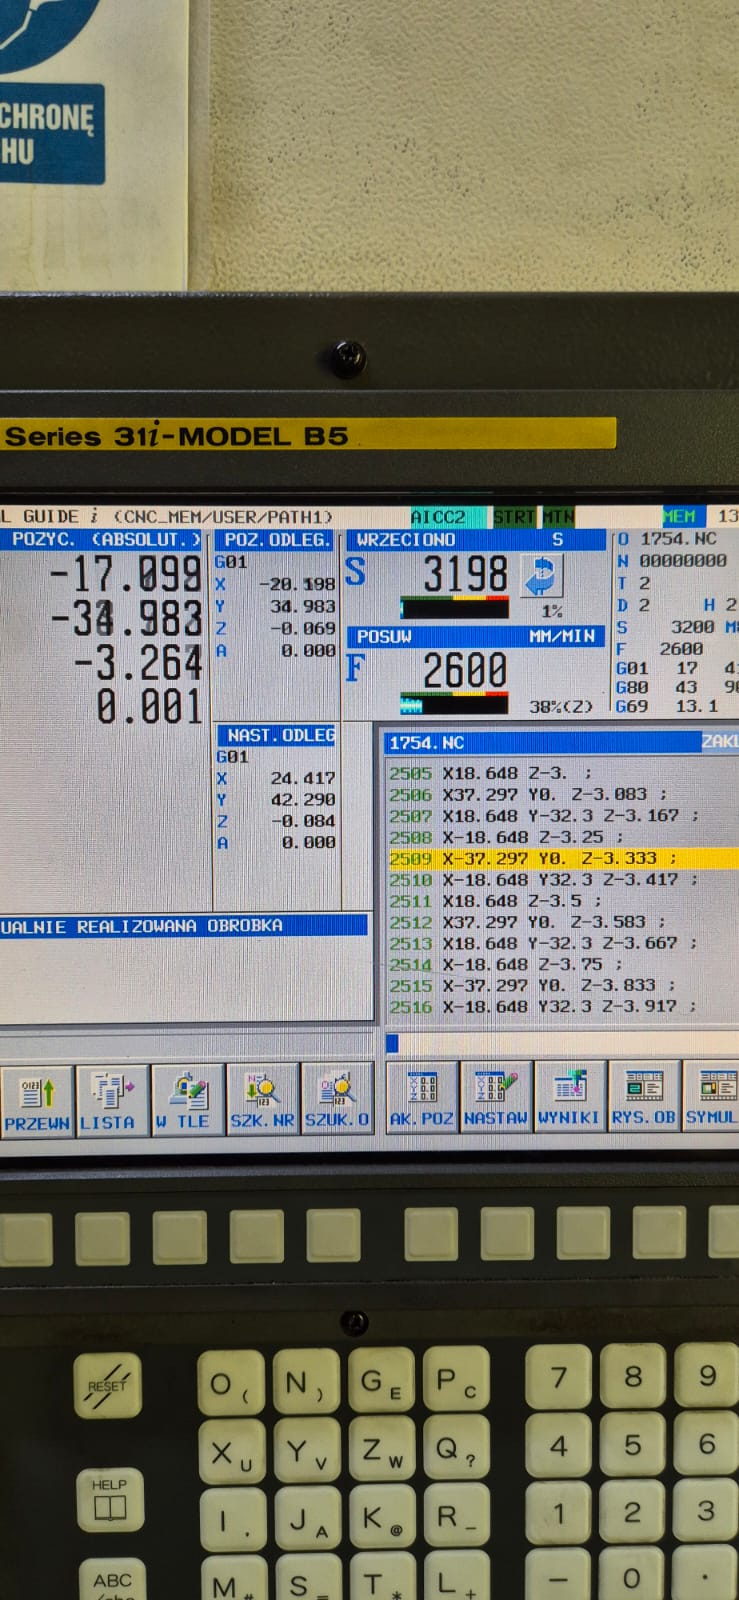Screen dimensions: 739x1600
Task: Select program line 2514 X-18.648 Z-3.75
Action: [x=506, y=964]
